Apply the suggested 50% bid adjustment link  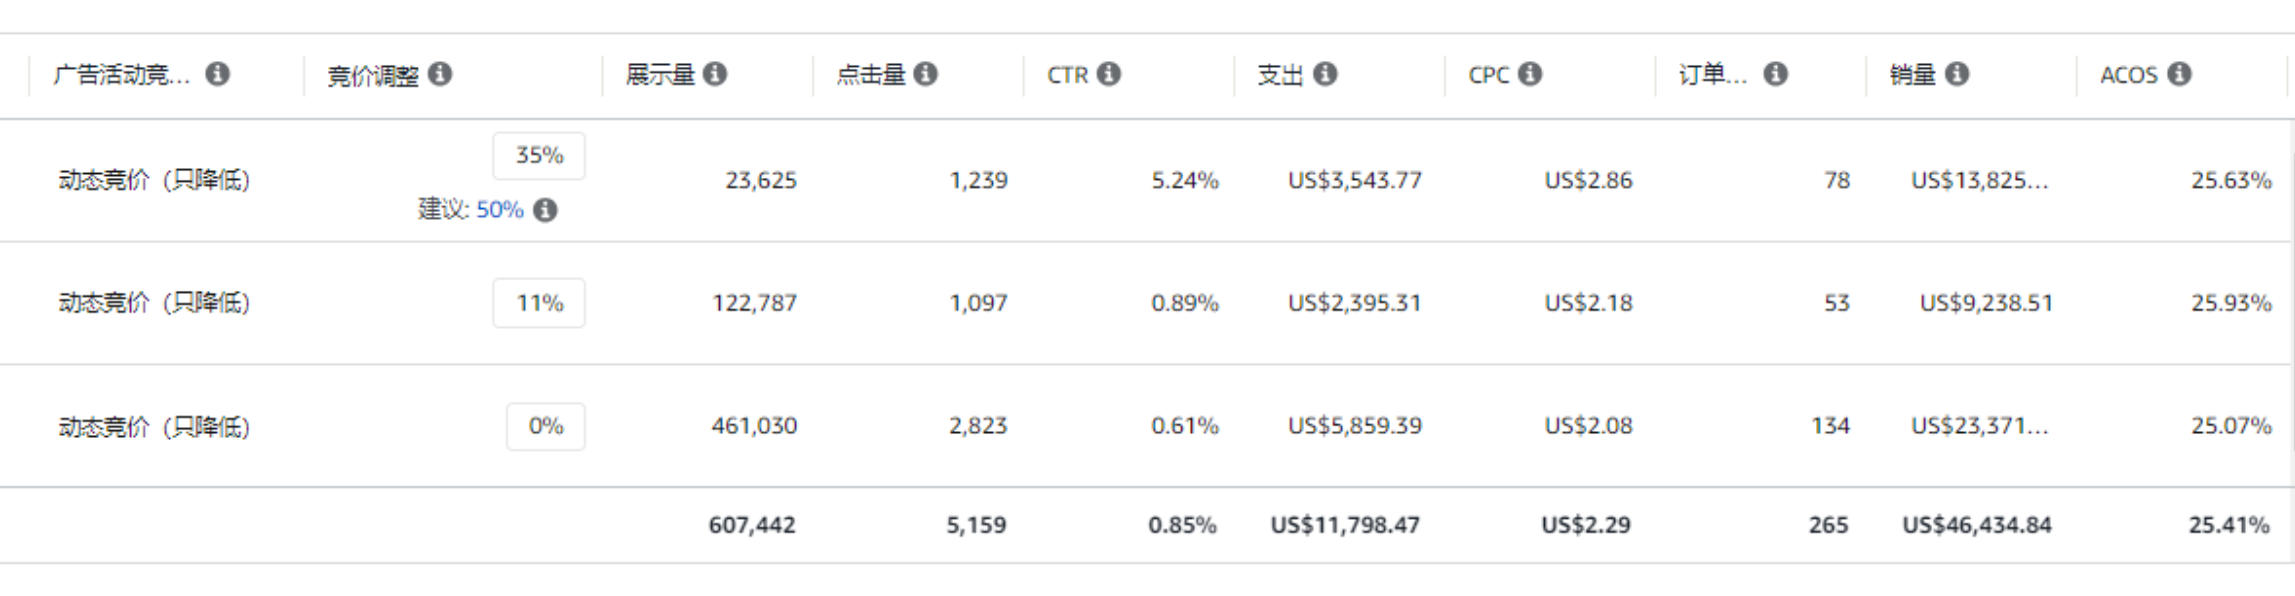pyautogui.click(x=500, y=210)
